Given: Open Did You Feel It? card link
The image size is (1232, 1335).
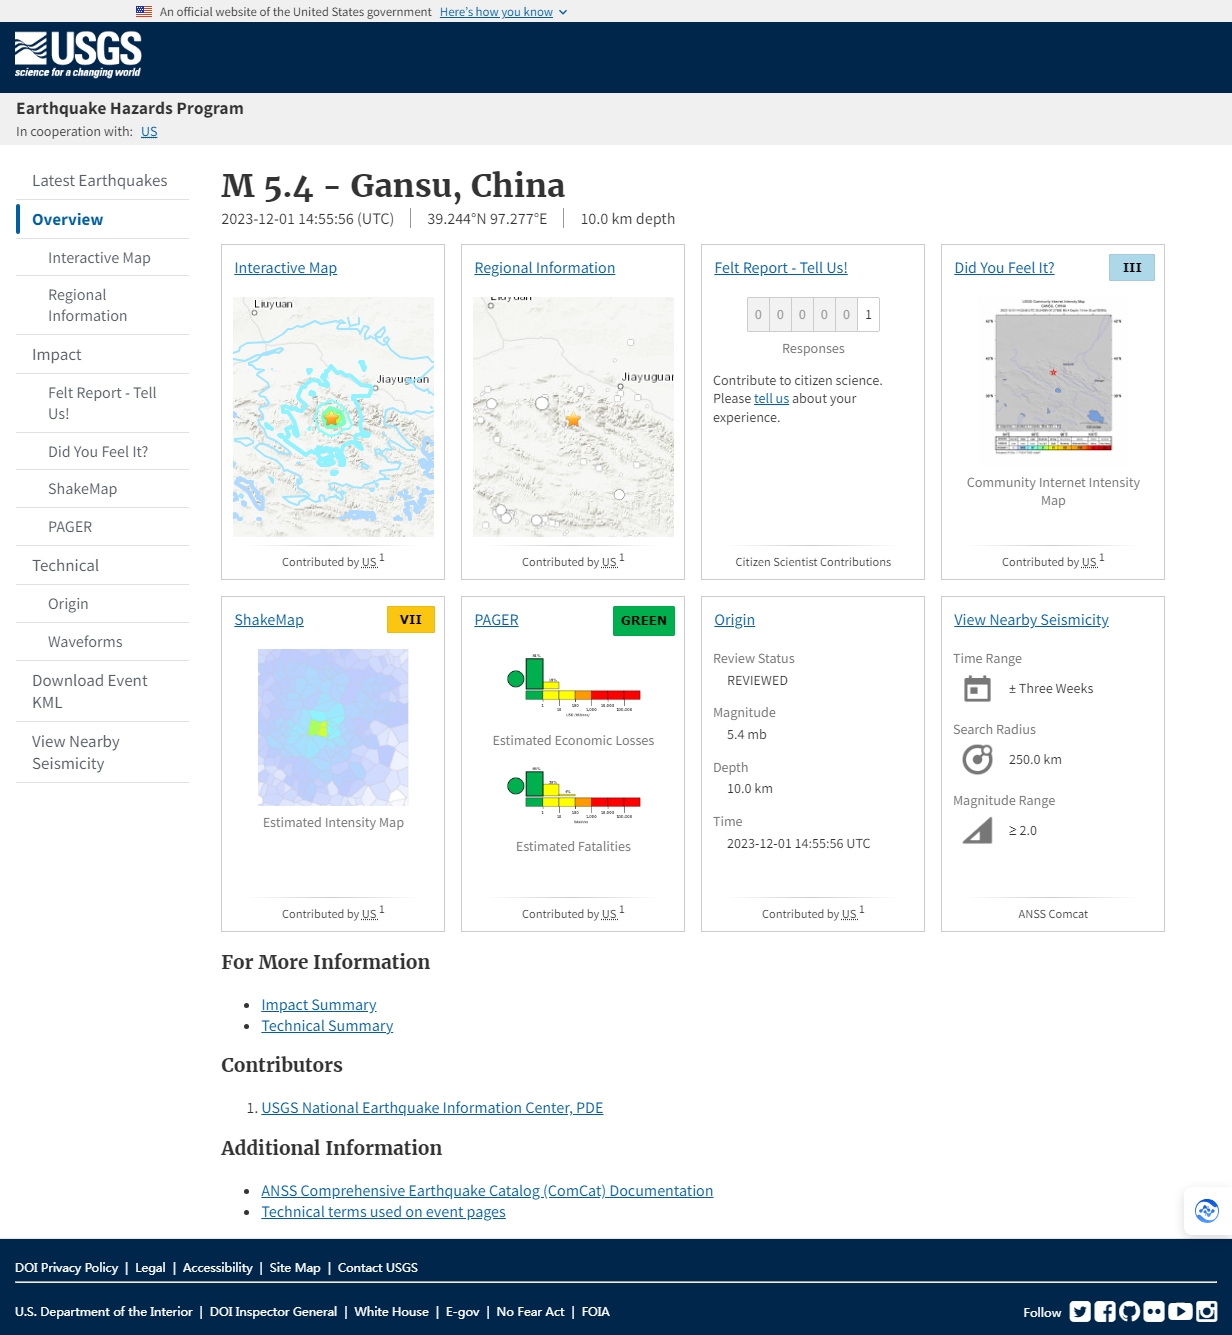Looking at the screenshot, I should click(1004, 267).
